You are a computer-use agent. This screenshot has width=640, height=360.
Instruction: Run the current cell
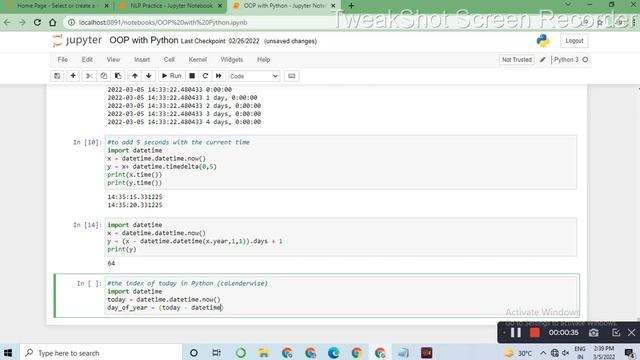point(171,76)
